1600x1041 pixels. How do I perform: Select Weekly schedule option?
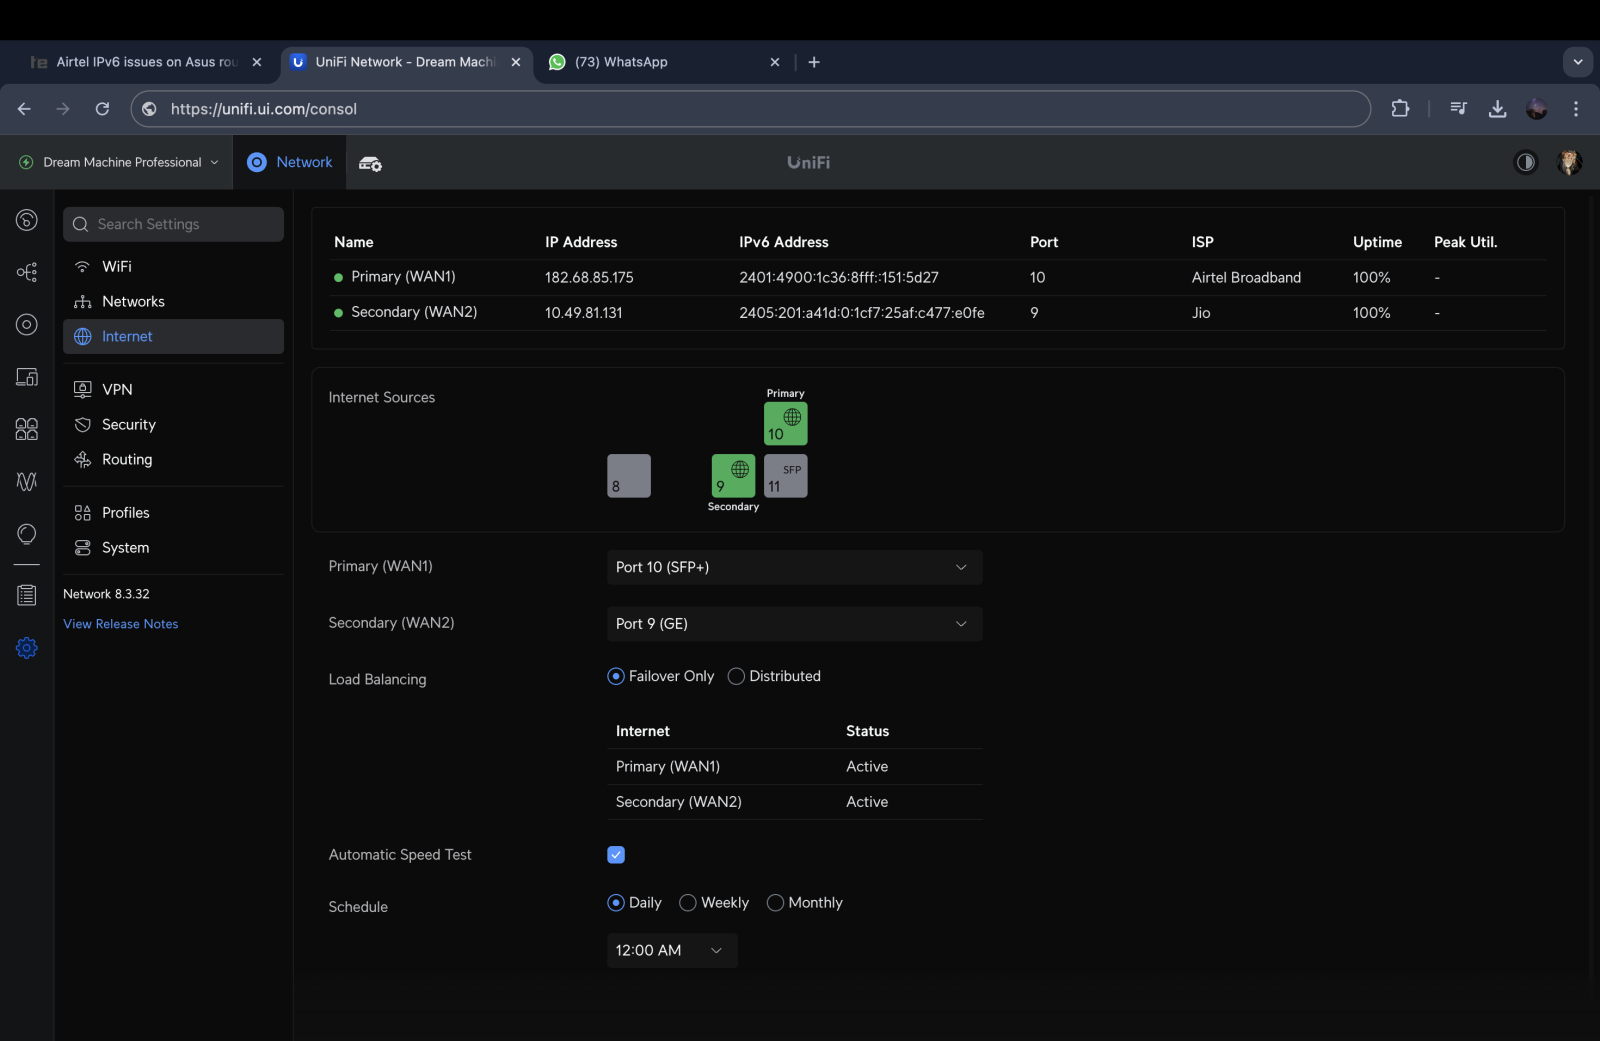coord(714,903)
